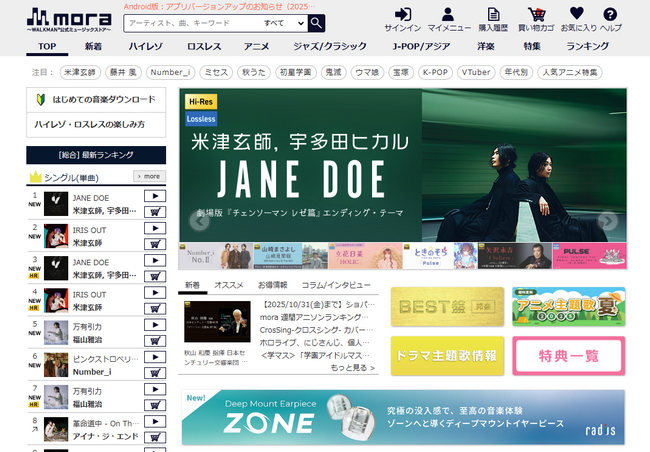This screenshot has height=452, width=650.
Task: Open PULSE pink banner thumbnail
Action: point(589,256)
